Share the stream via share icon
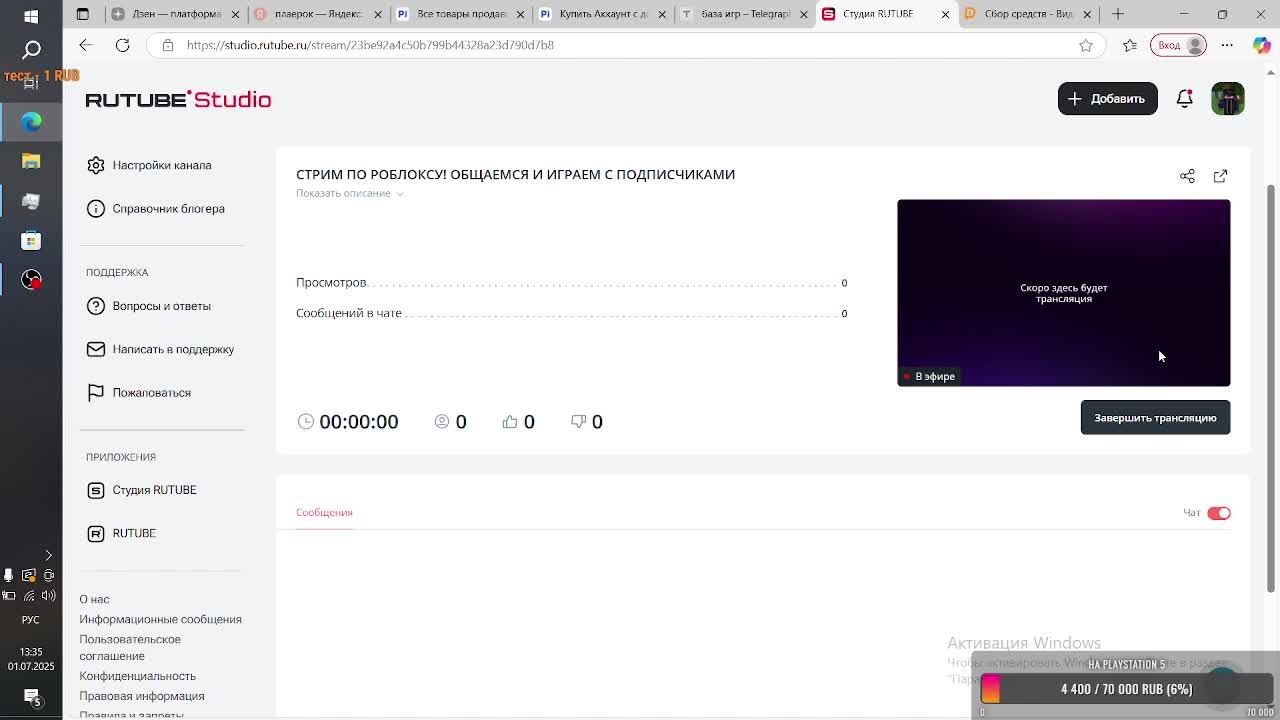1280x720 pixels. tap(1187, 176)
